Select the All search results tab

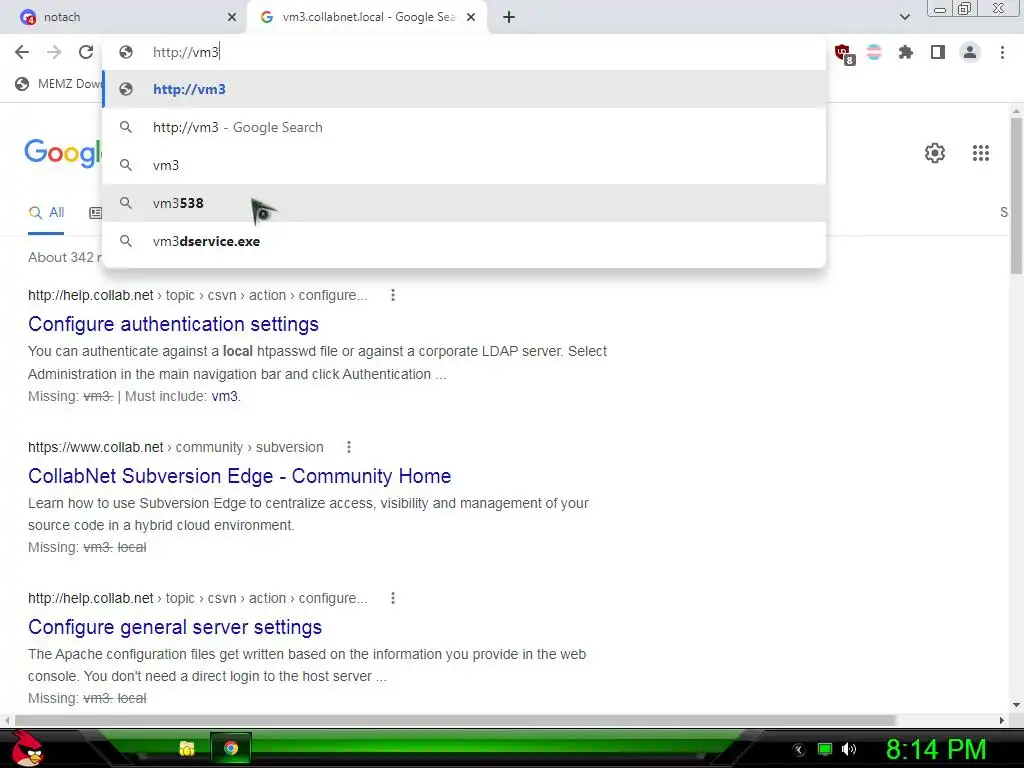click(46, 213)
